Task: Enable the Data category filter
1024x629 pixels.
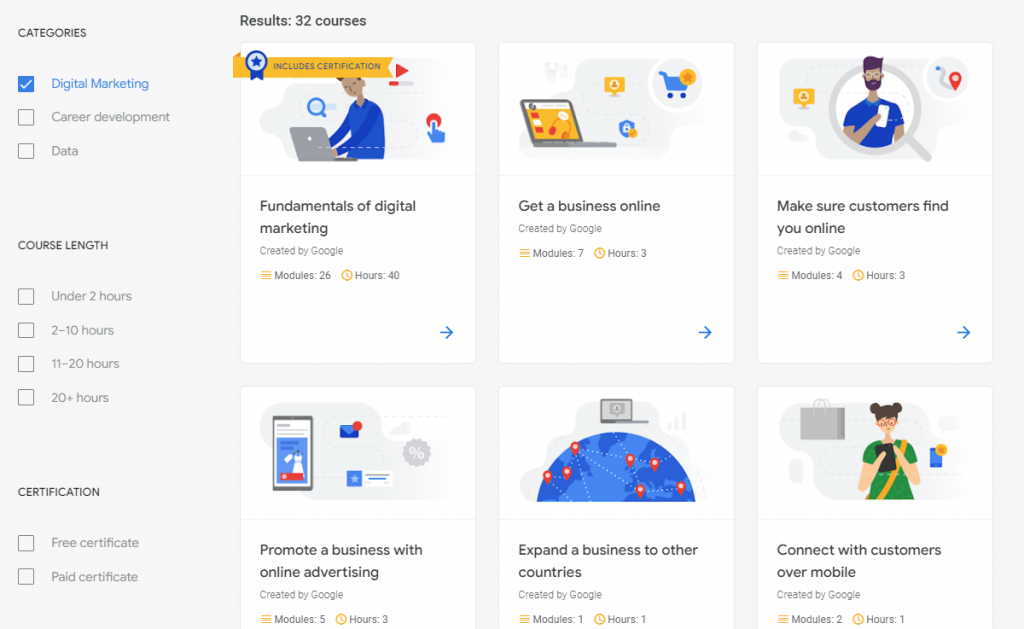Action: 26,152
